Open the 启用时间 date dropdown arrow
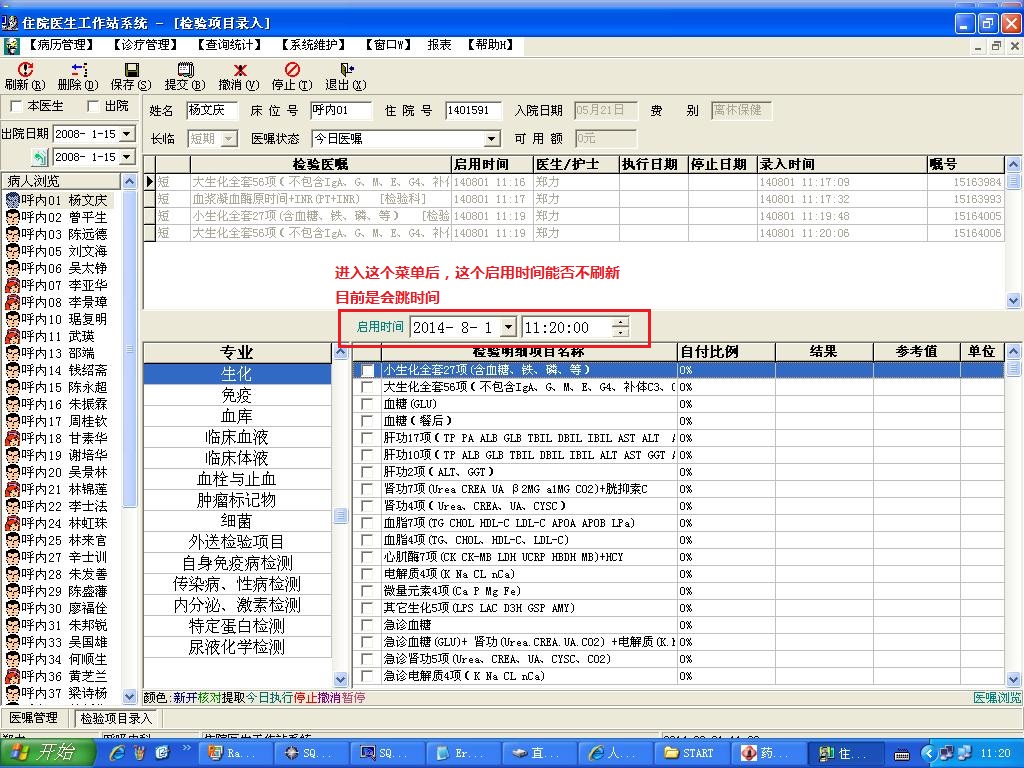The image size is (1024, 768). [x=508, y=327]
